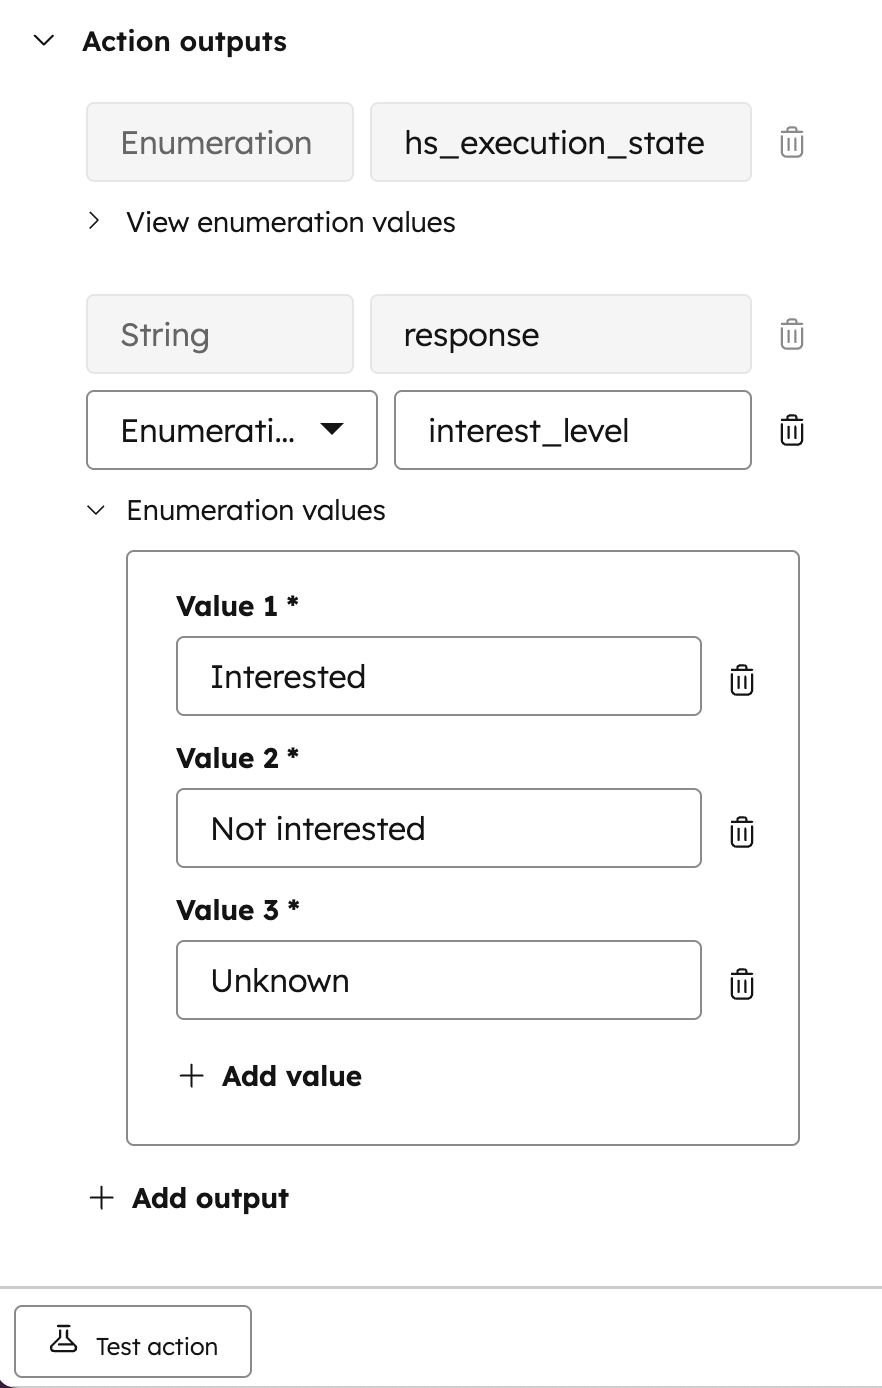882x1388 pixels.
Task: Delete the hs_execution_state output
Action: (790, 142)
